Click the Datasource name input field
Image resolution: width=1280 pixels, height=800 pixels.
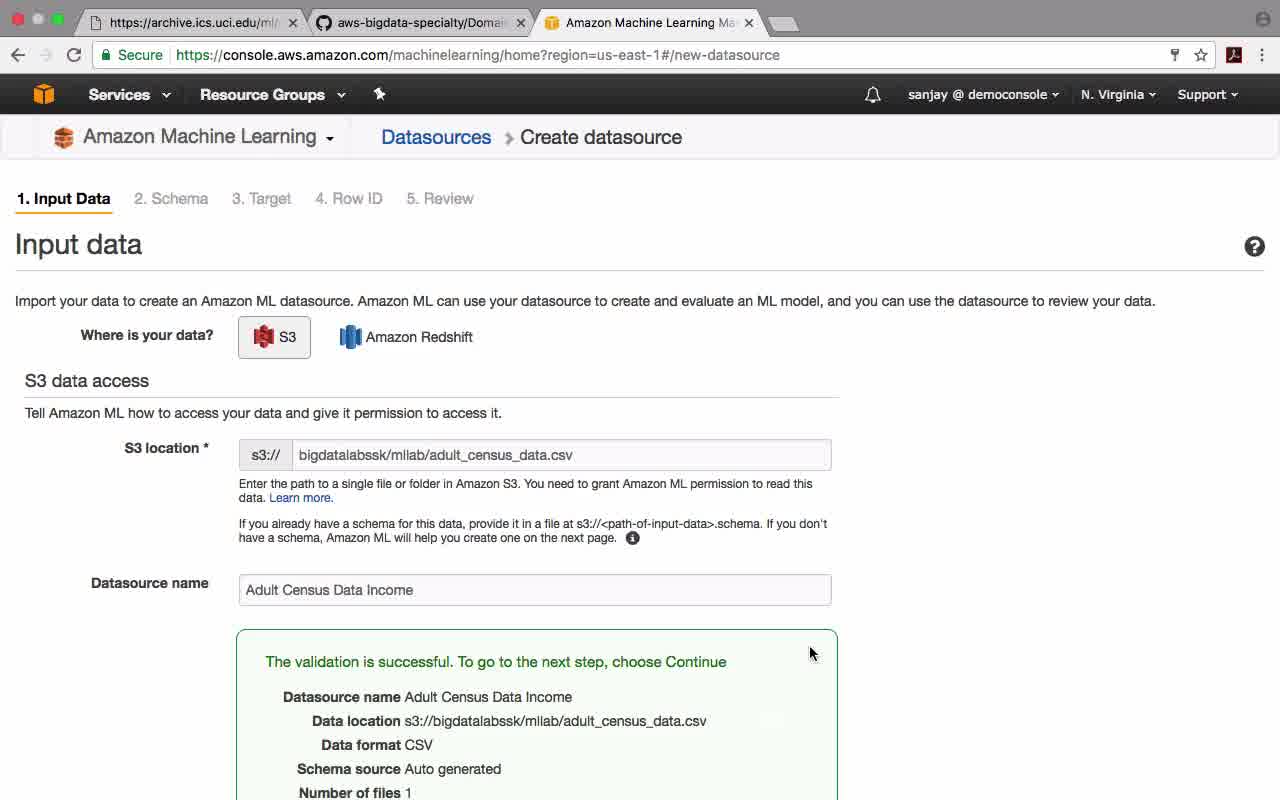click(x=535, y=590)
